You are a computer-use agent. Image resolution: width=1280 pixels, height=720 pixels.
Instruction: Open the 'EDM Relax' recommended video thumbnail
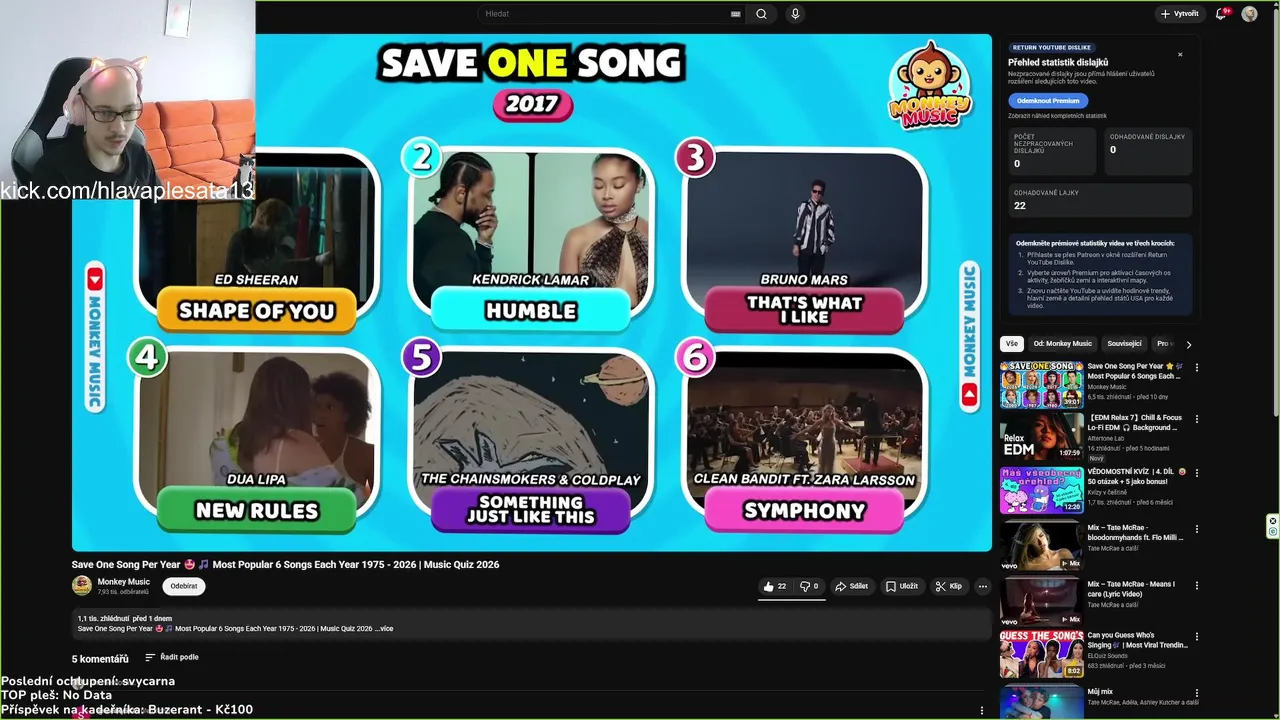[x=1041, y=436]
